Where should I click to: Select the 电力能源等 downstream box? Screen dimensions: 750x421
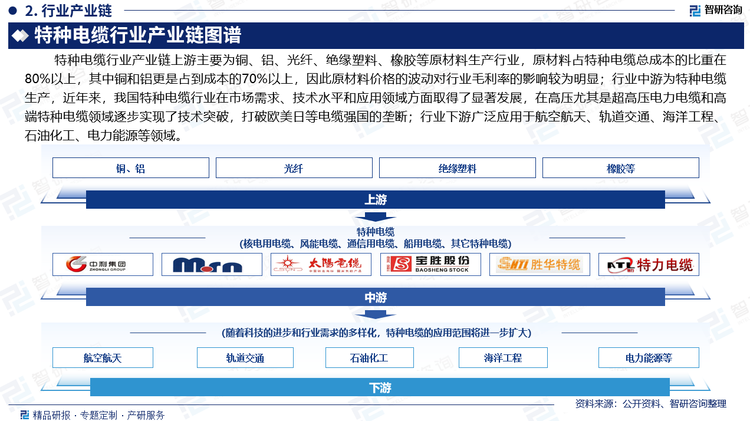pyautogui.click(x=649, y=358)
